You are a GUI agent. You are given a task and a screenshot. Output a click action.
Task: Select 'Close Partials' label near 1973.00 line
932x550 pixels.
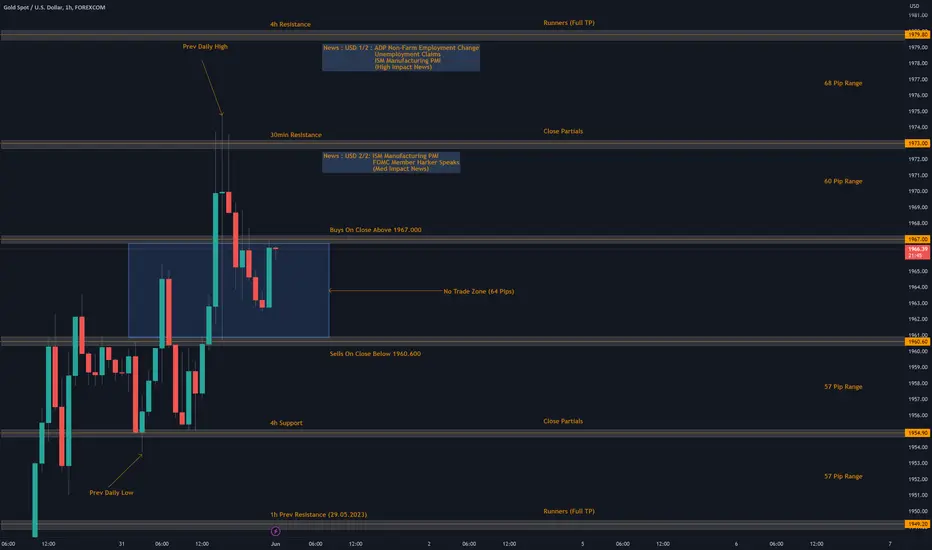pos(563,131)
